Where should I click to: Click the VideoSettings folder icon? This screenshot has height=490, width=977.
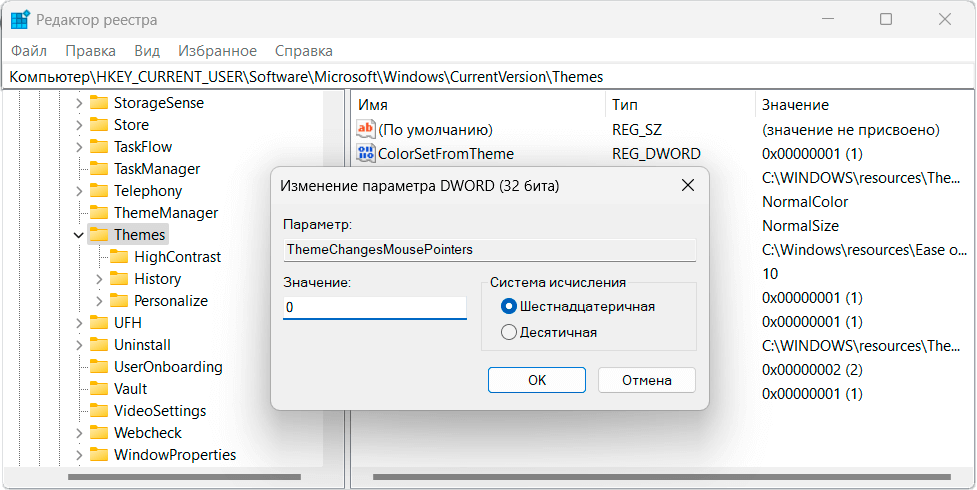coord(98,411)
